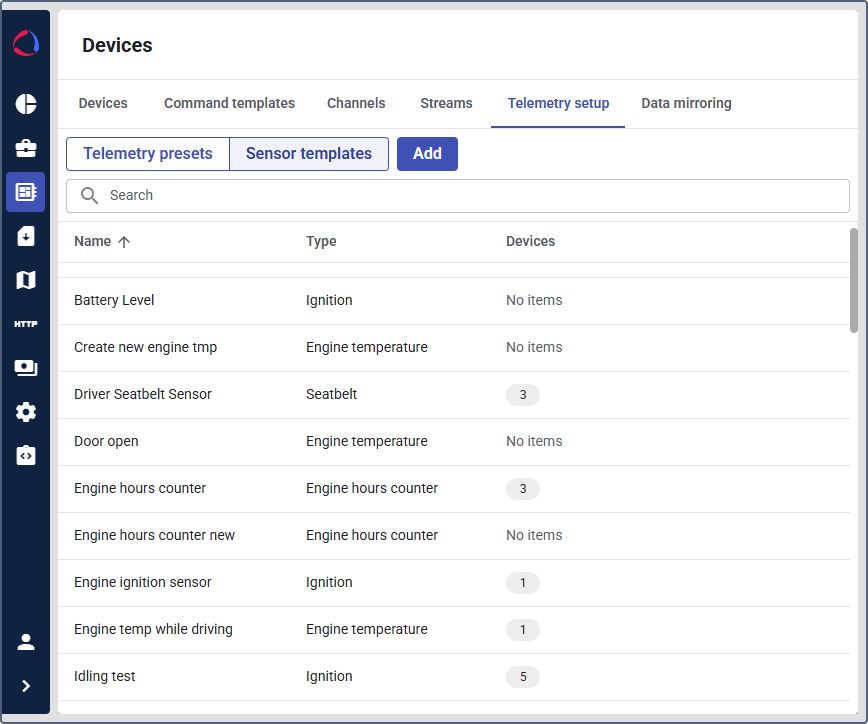868x724 pixels.
Task: Select the highlighted devices icon in sidebar
Action: (26, 192)
